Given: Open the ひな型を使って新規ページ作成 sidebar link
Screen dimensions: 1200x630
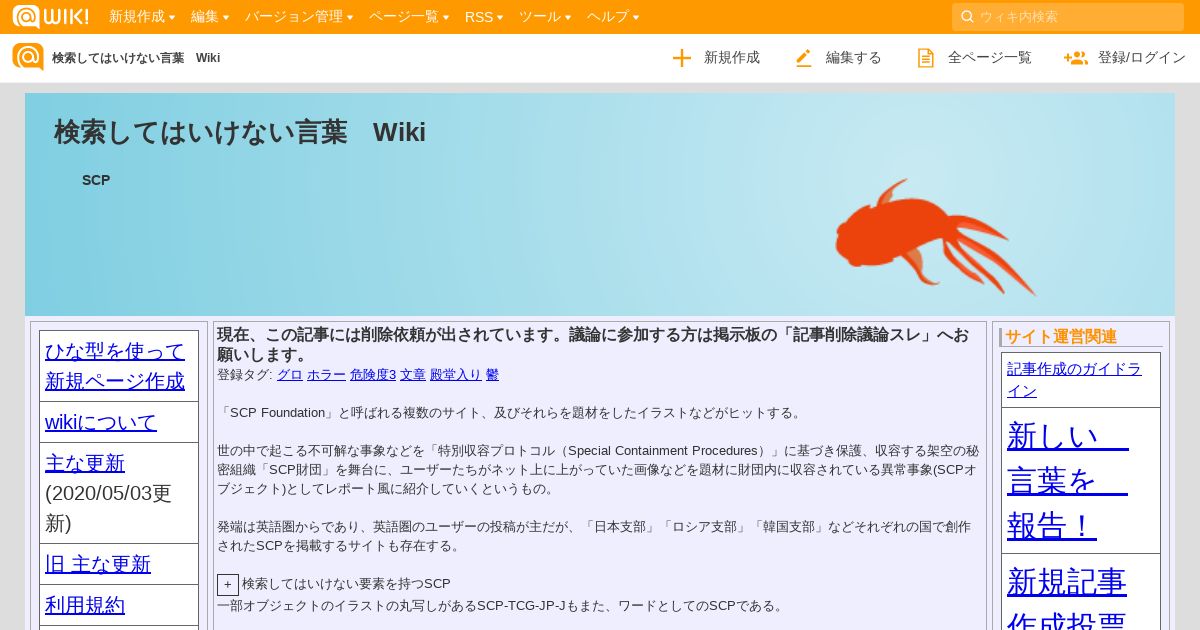Looking at the screenshot, I should pyautogui.click(x=115, y=366).
